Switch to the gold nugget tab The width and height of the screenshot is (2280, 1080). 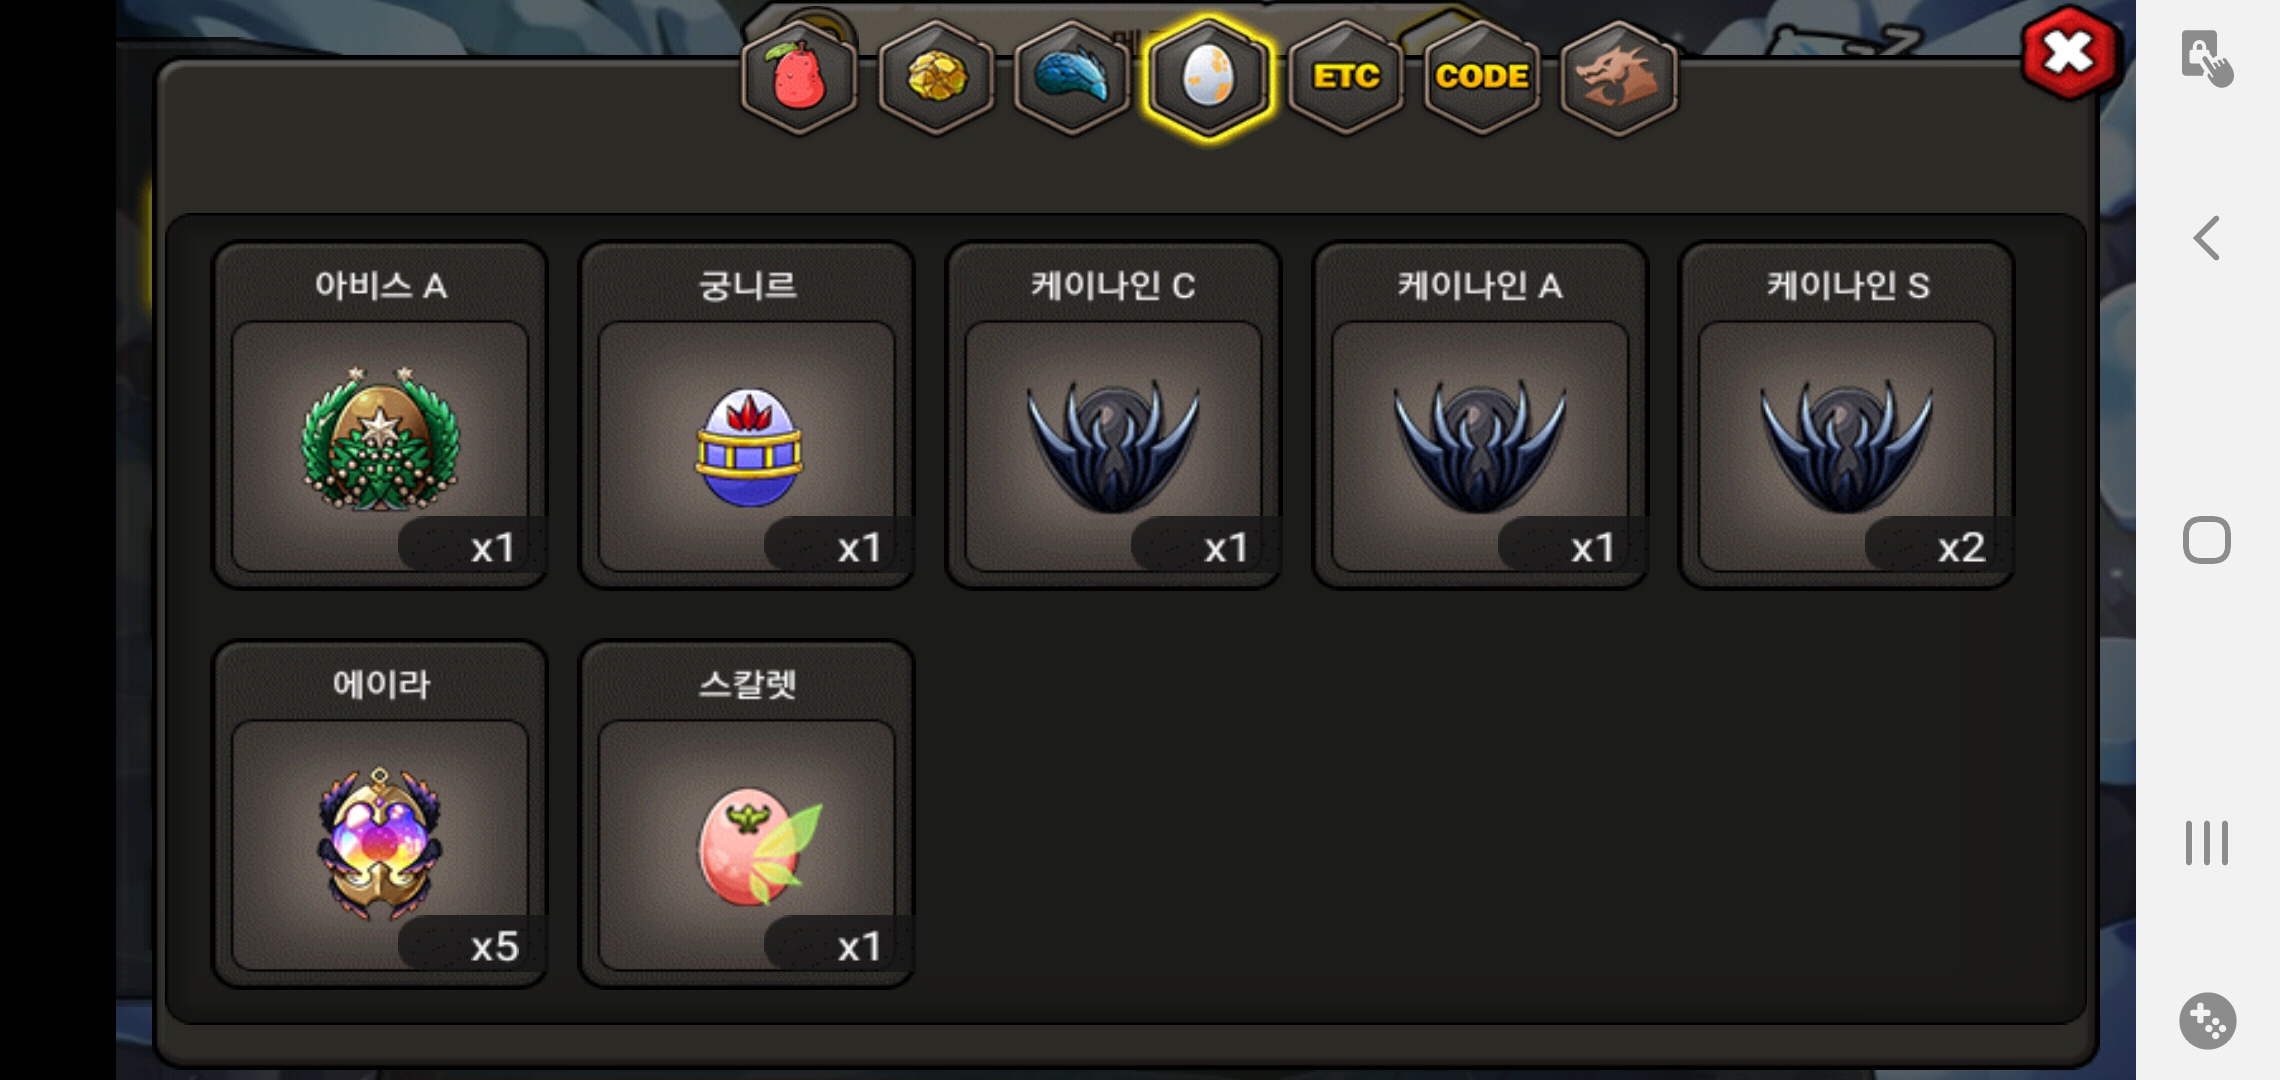click(936, 77)
